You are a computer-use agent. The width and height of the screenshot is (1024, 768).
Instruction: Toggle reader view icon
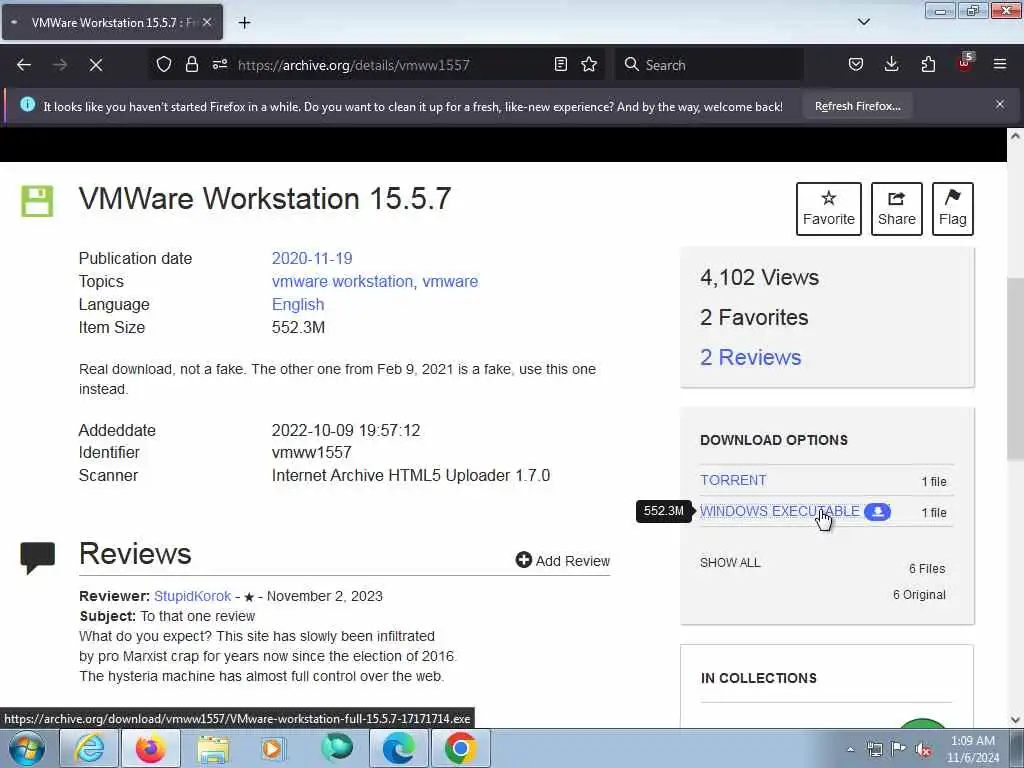tap(560, 64)
